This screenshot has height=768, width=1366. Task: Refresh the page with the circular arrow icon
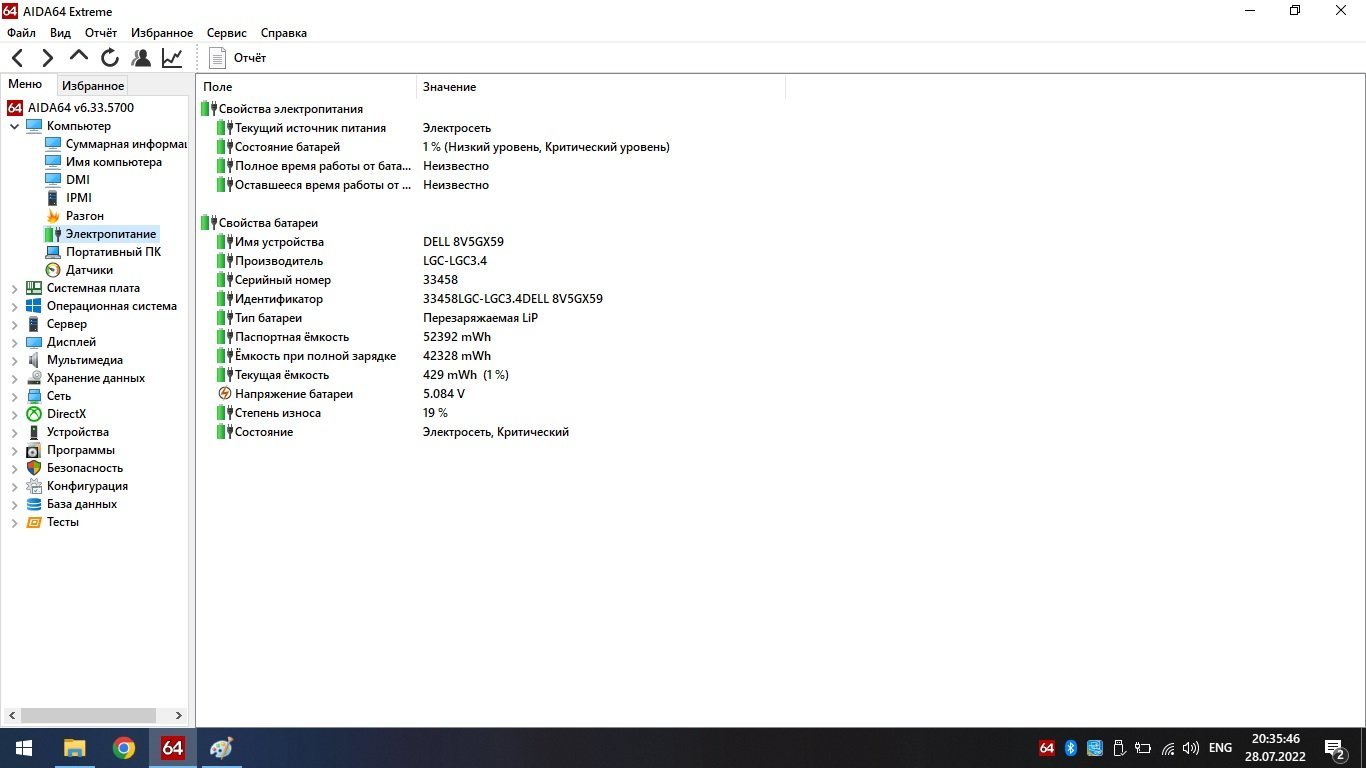click(110, 58)
